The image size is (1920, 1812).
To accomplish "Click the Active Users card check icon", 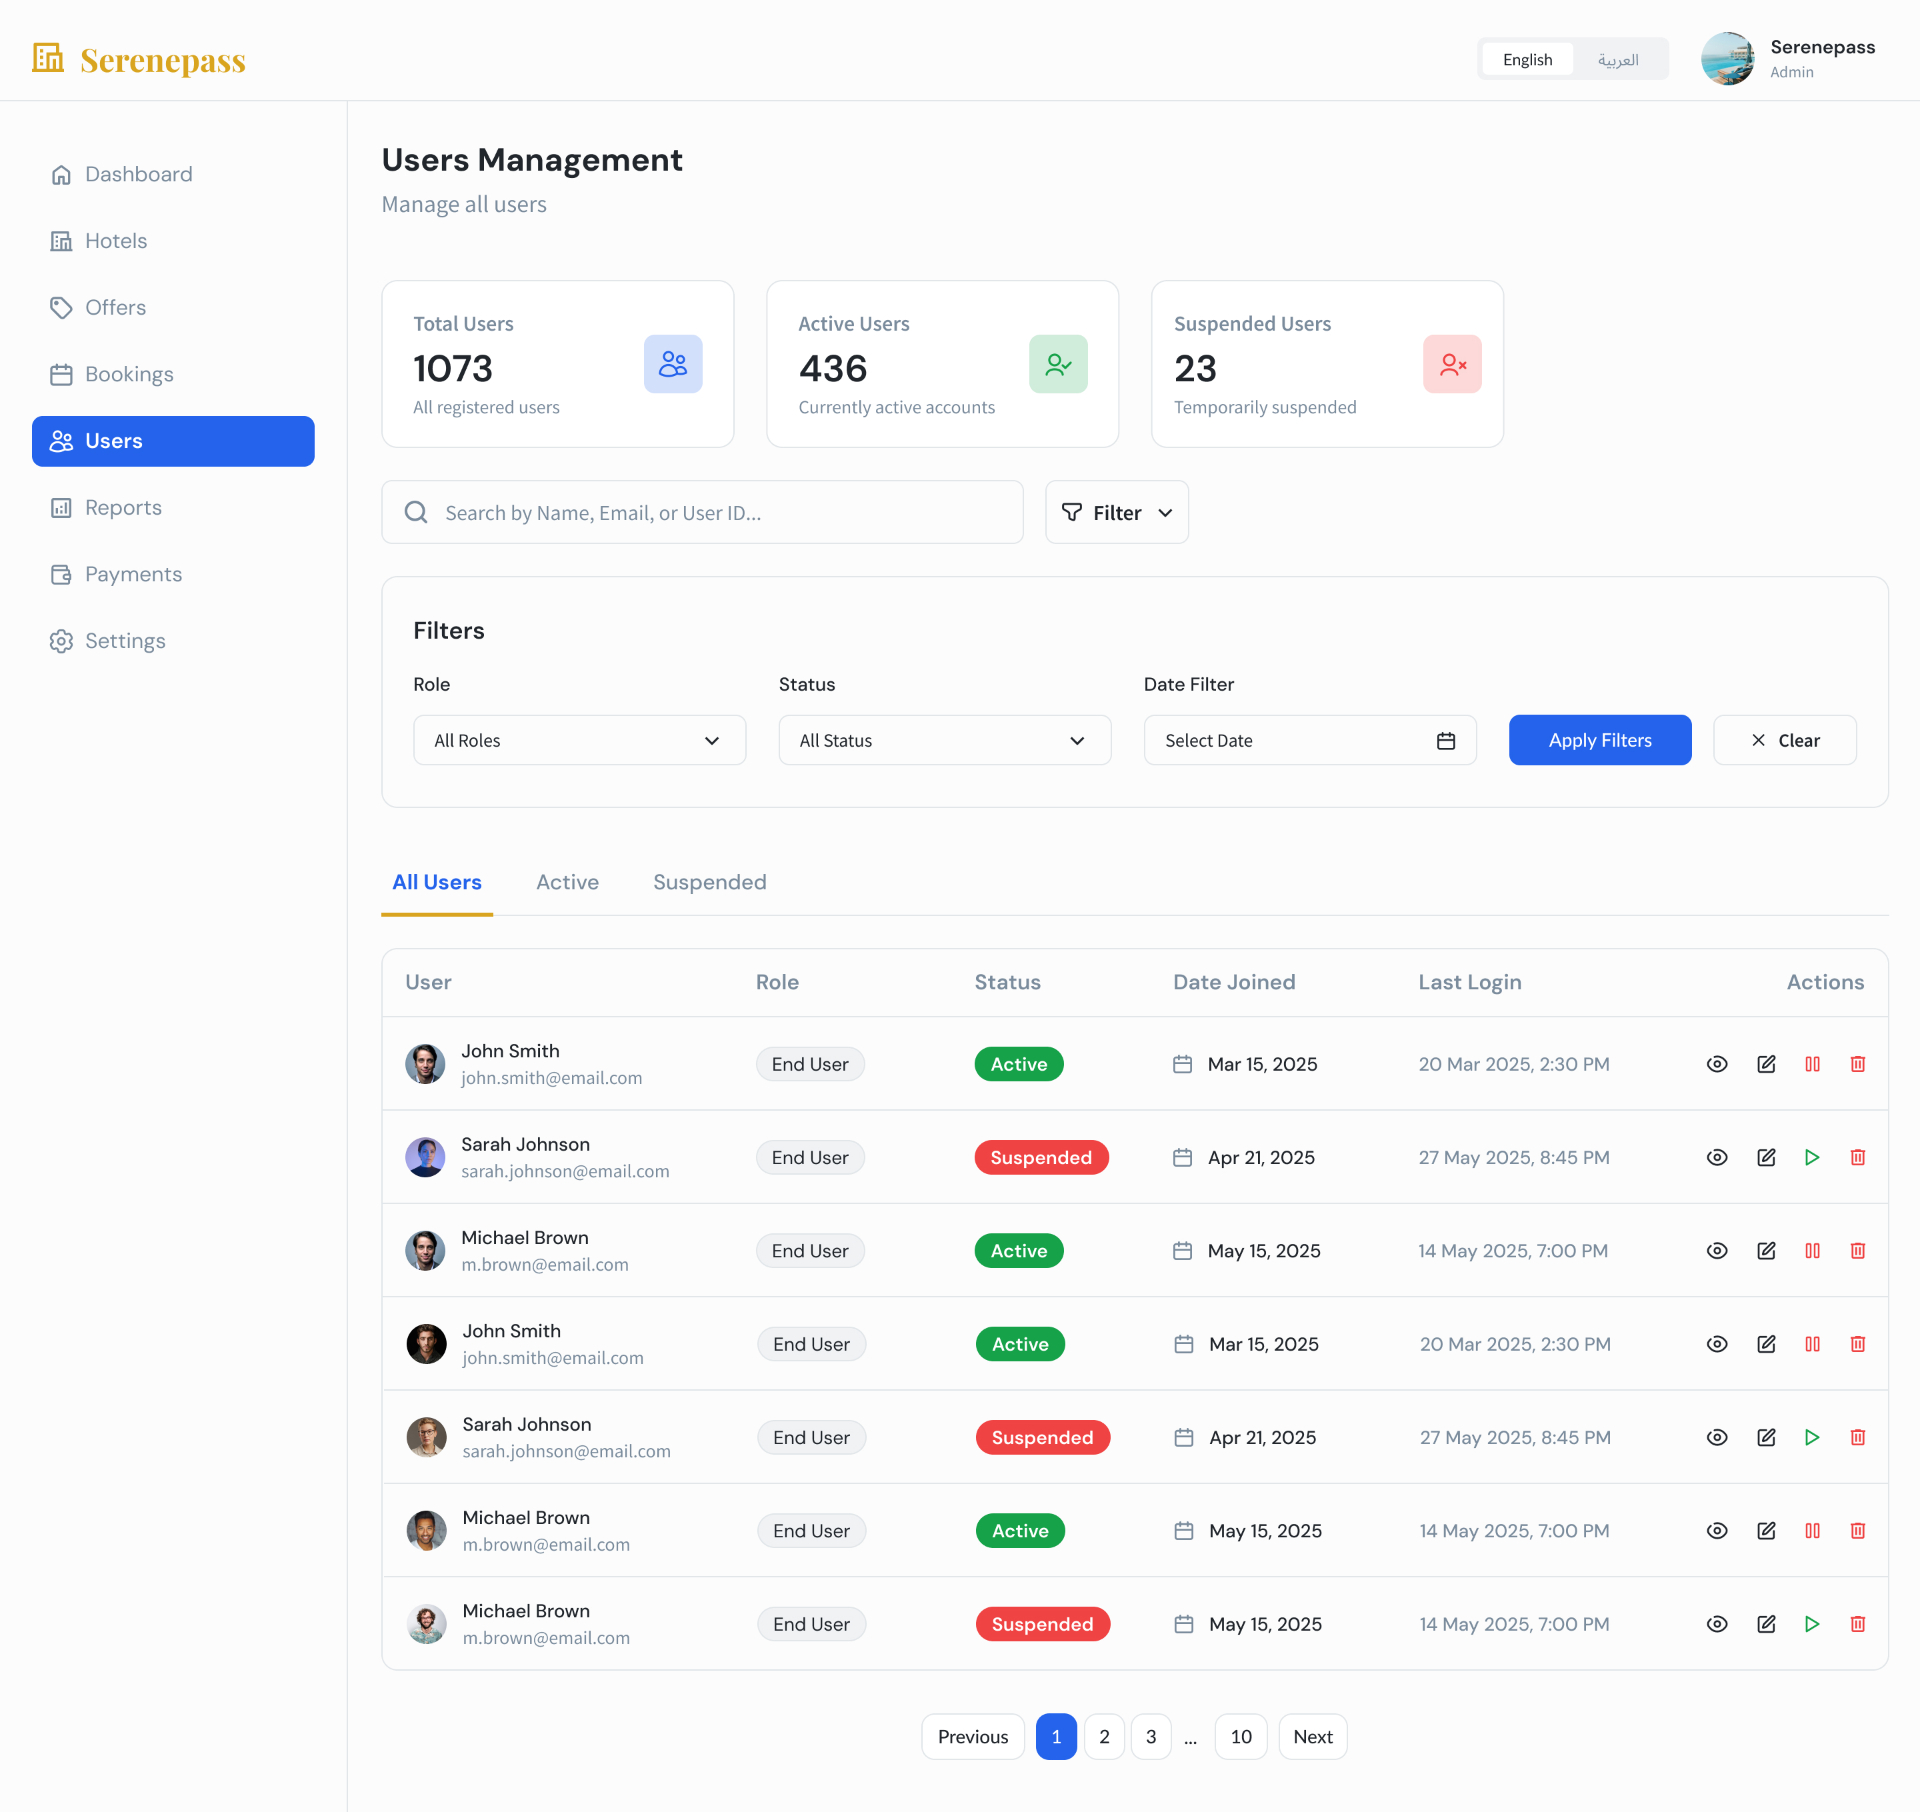I will click(1058, 364).
